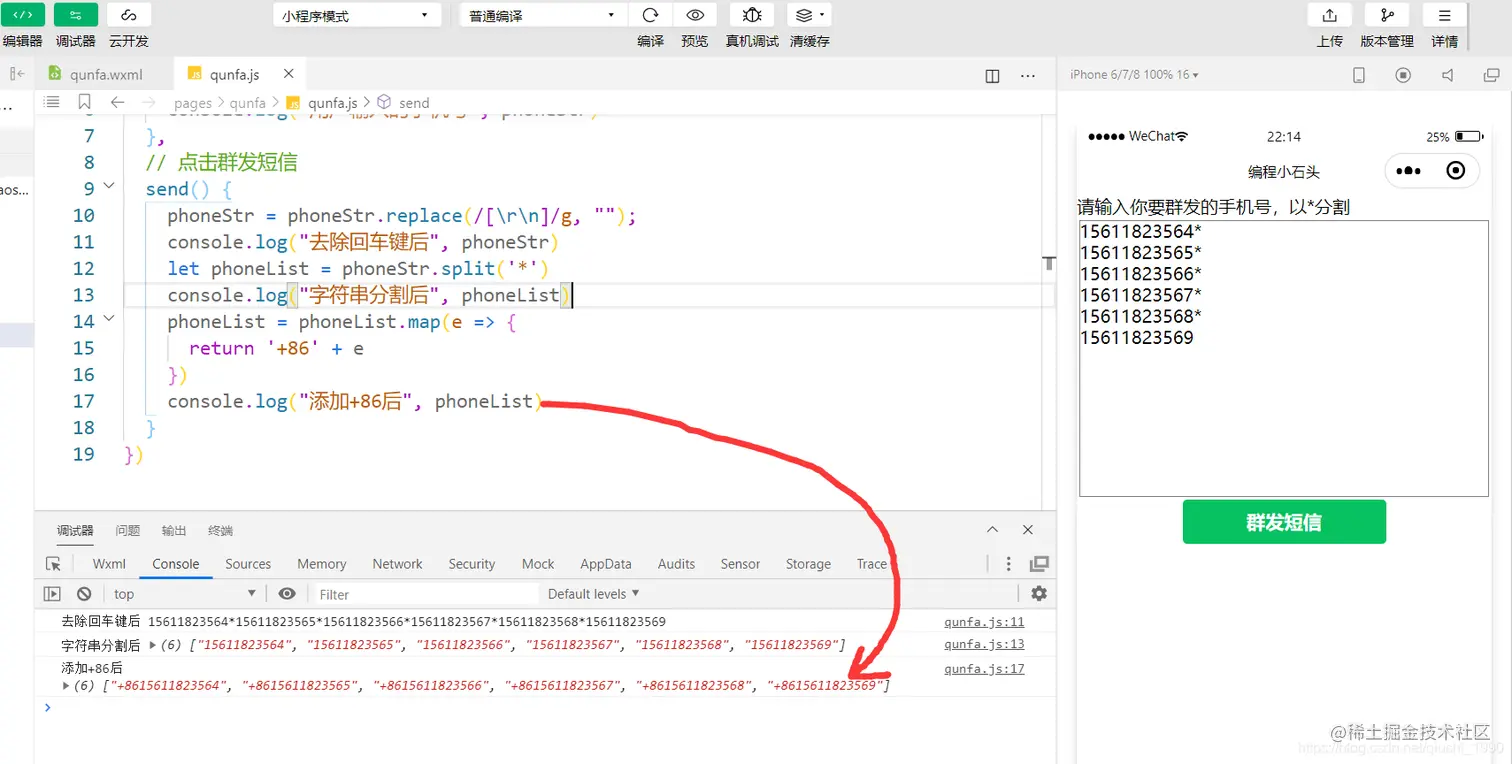
Task: Switch to the 调试器 panel tab
Action: coord(75,531)
